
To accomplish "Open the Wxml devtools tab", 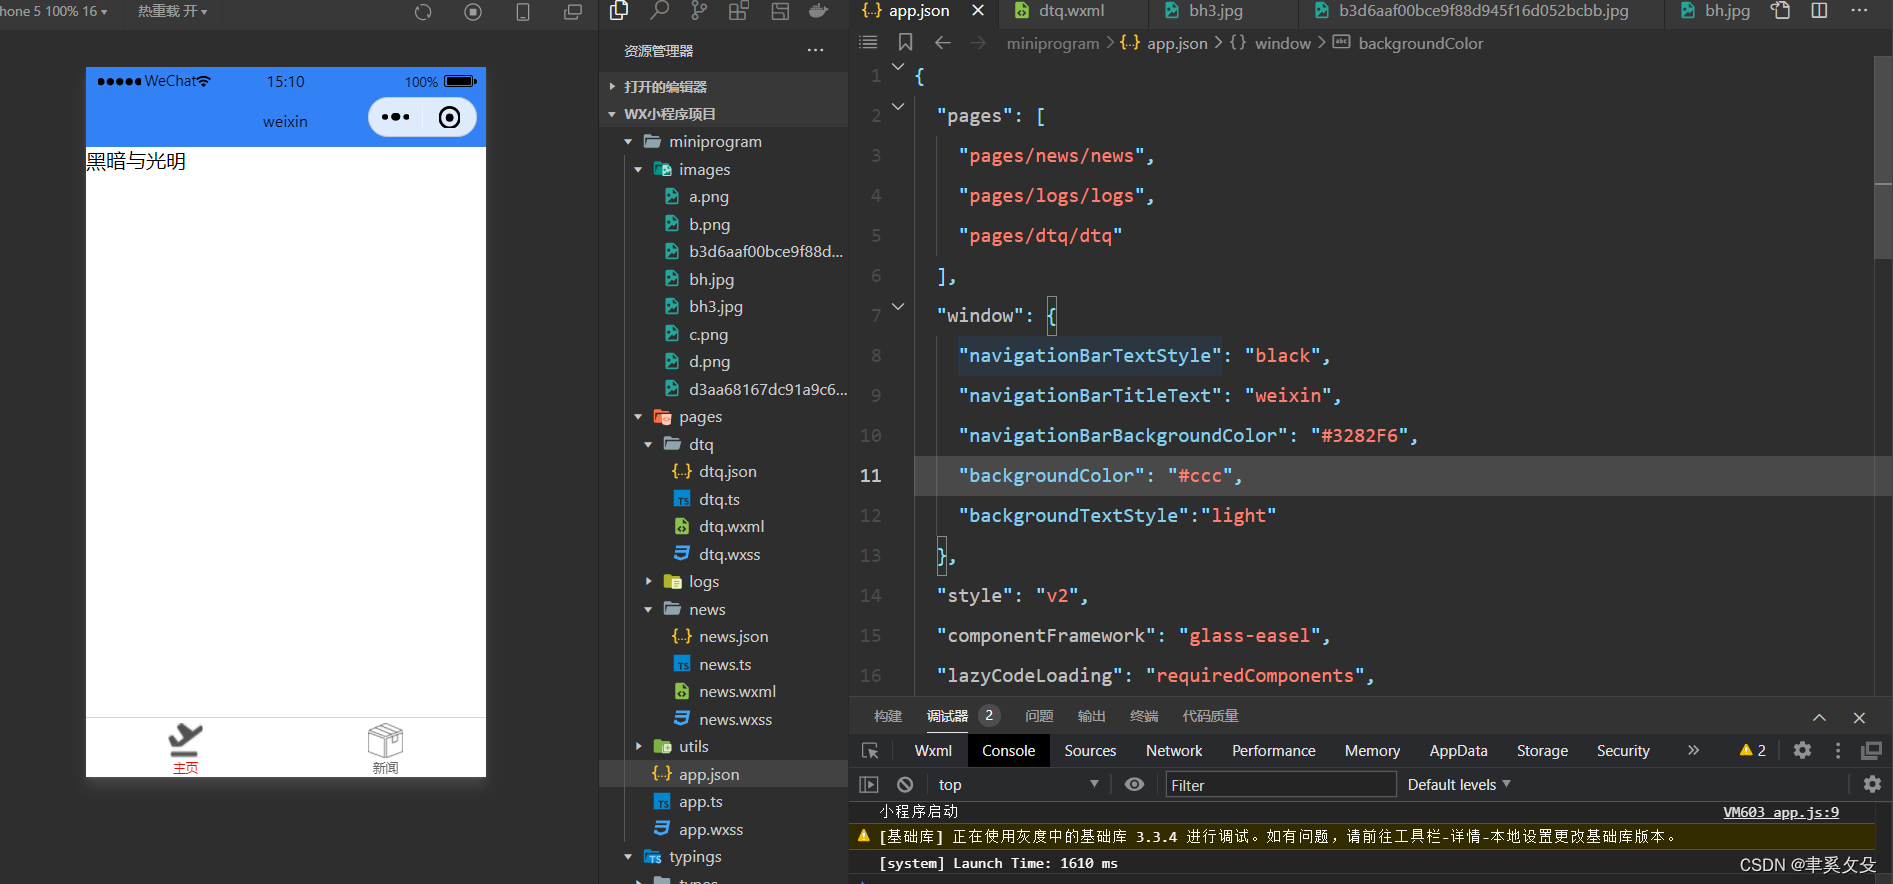I will [x=933, y=751].
